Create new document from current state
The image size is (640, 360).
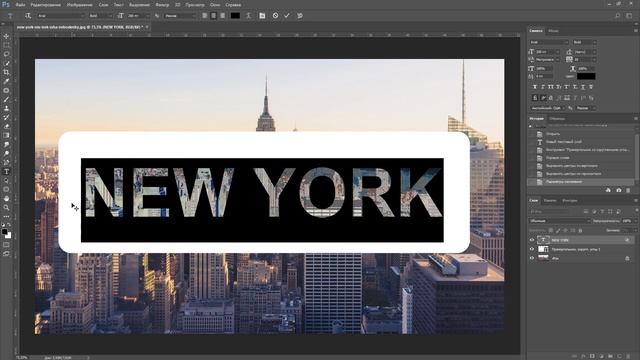(608, 190)
